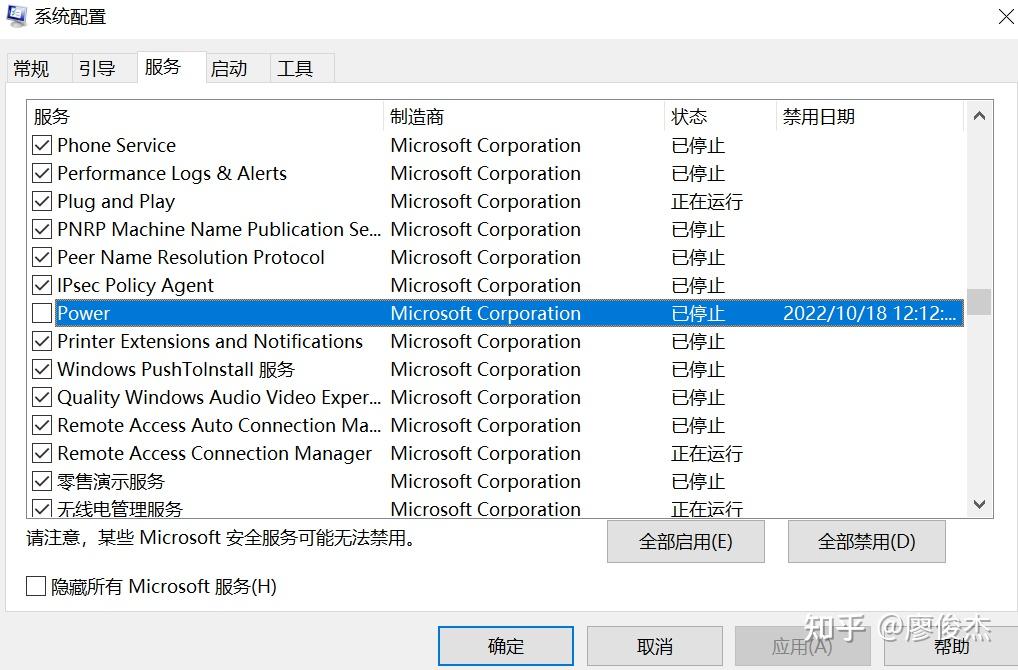Viewport: 1018px width, 670px height.
Task: Disable the 无线电管理服务 checkbox
Action: (x=40, y=507)
